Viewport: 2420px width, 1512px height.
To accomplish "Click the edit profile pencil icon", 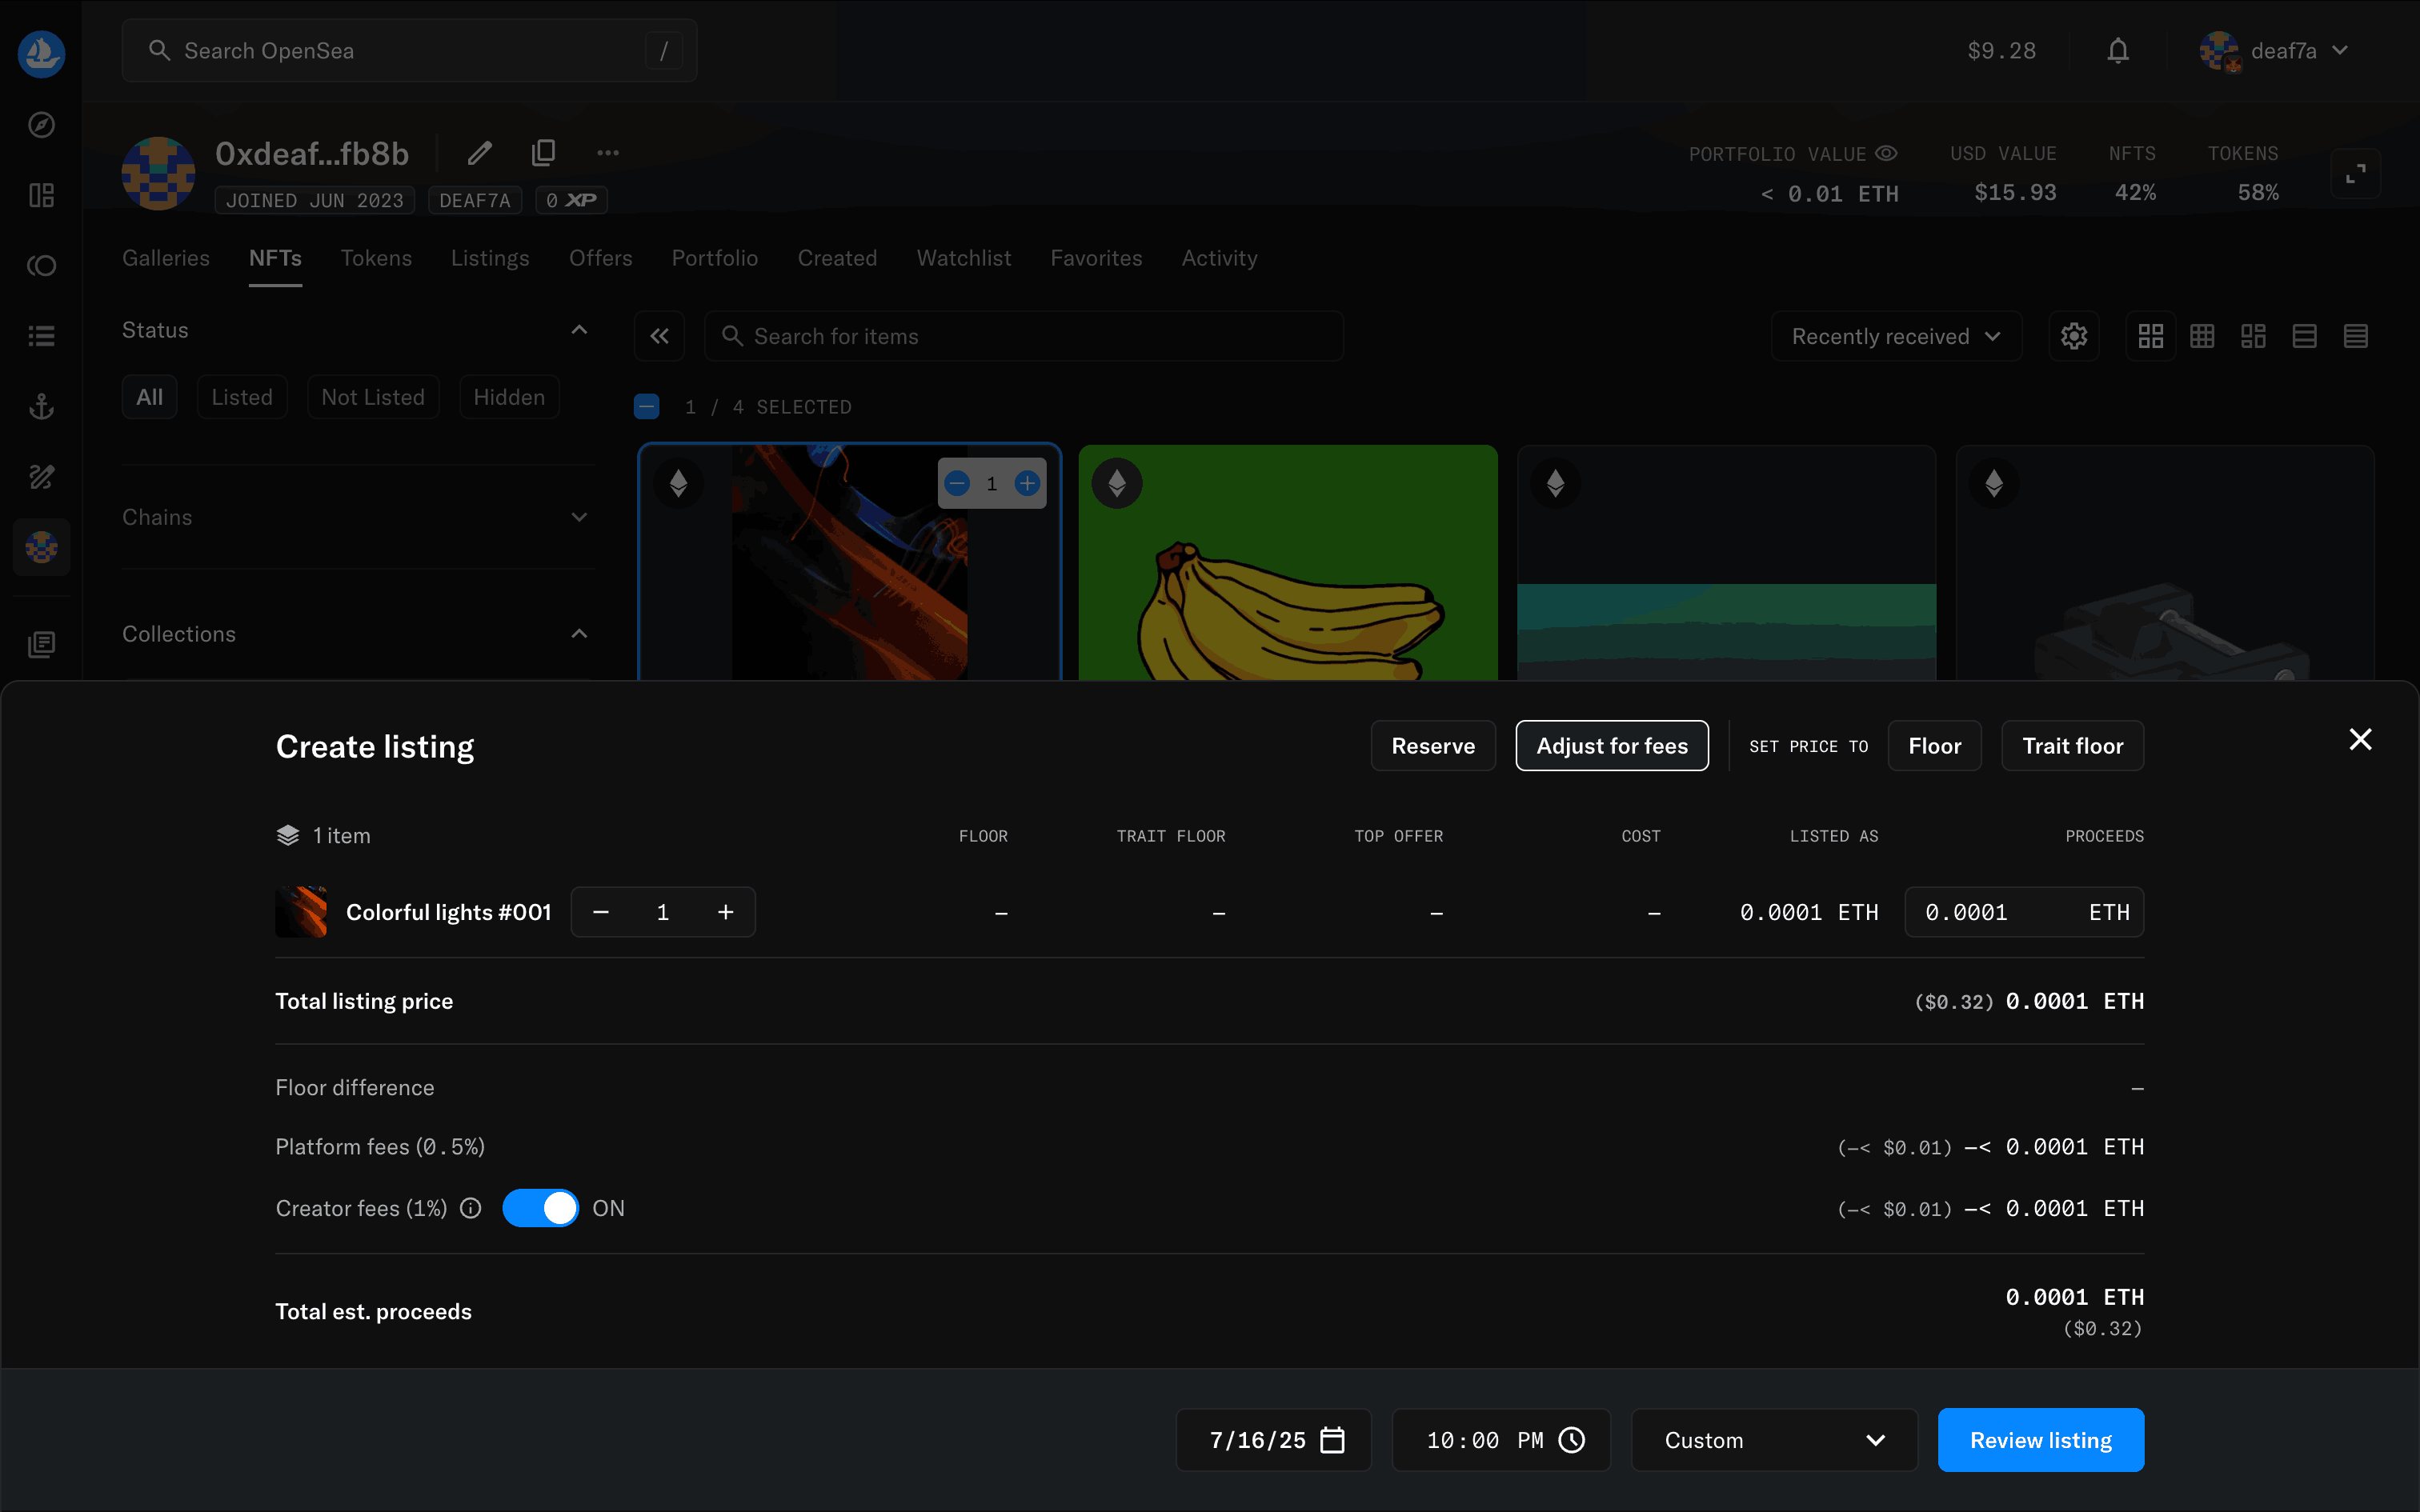I will 480,152.
